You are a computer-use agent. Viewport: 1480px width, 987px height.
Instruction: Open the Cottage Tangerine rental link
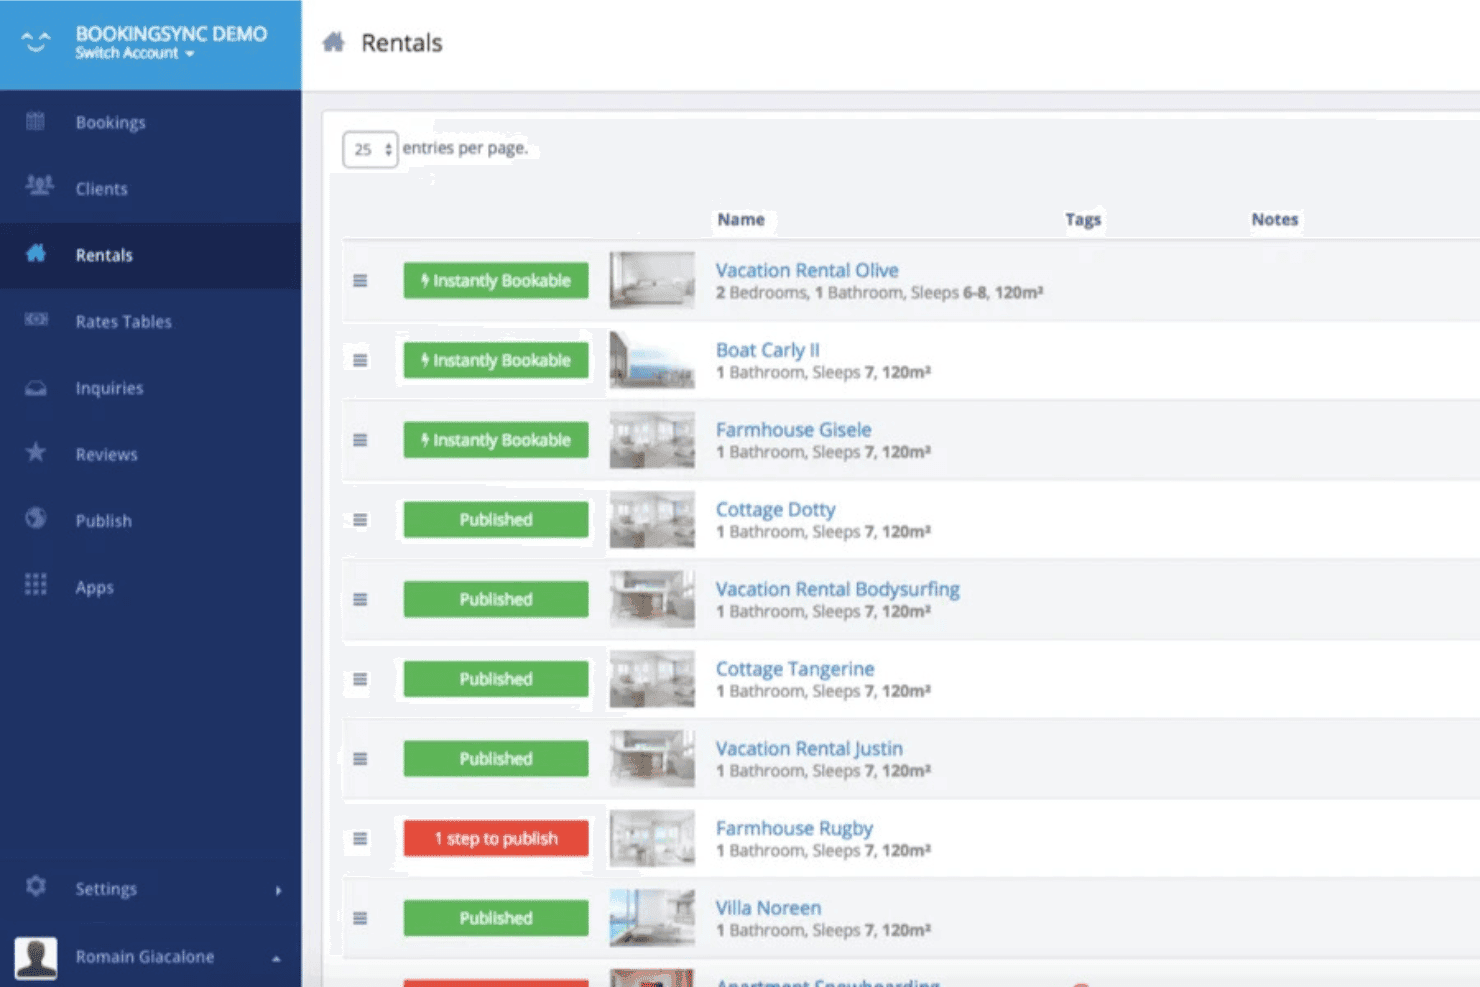point(795,669)
